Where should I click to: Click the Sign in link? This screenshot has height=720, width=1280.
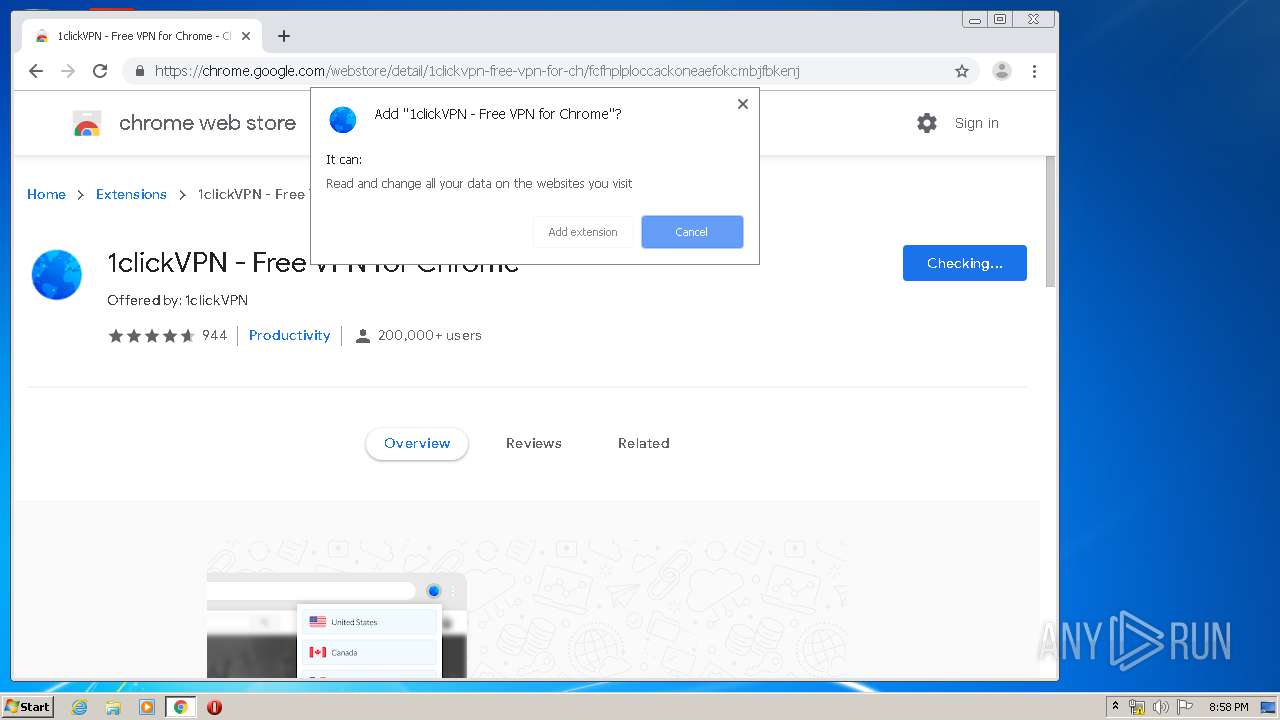(976, 123)
